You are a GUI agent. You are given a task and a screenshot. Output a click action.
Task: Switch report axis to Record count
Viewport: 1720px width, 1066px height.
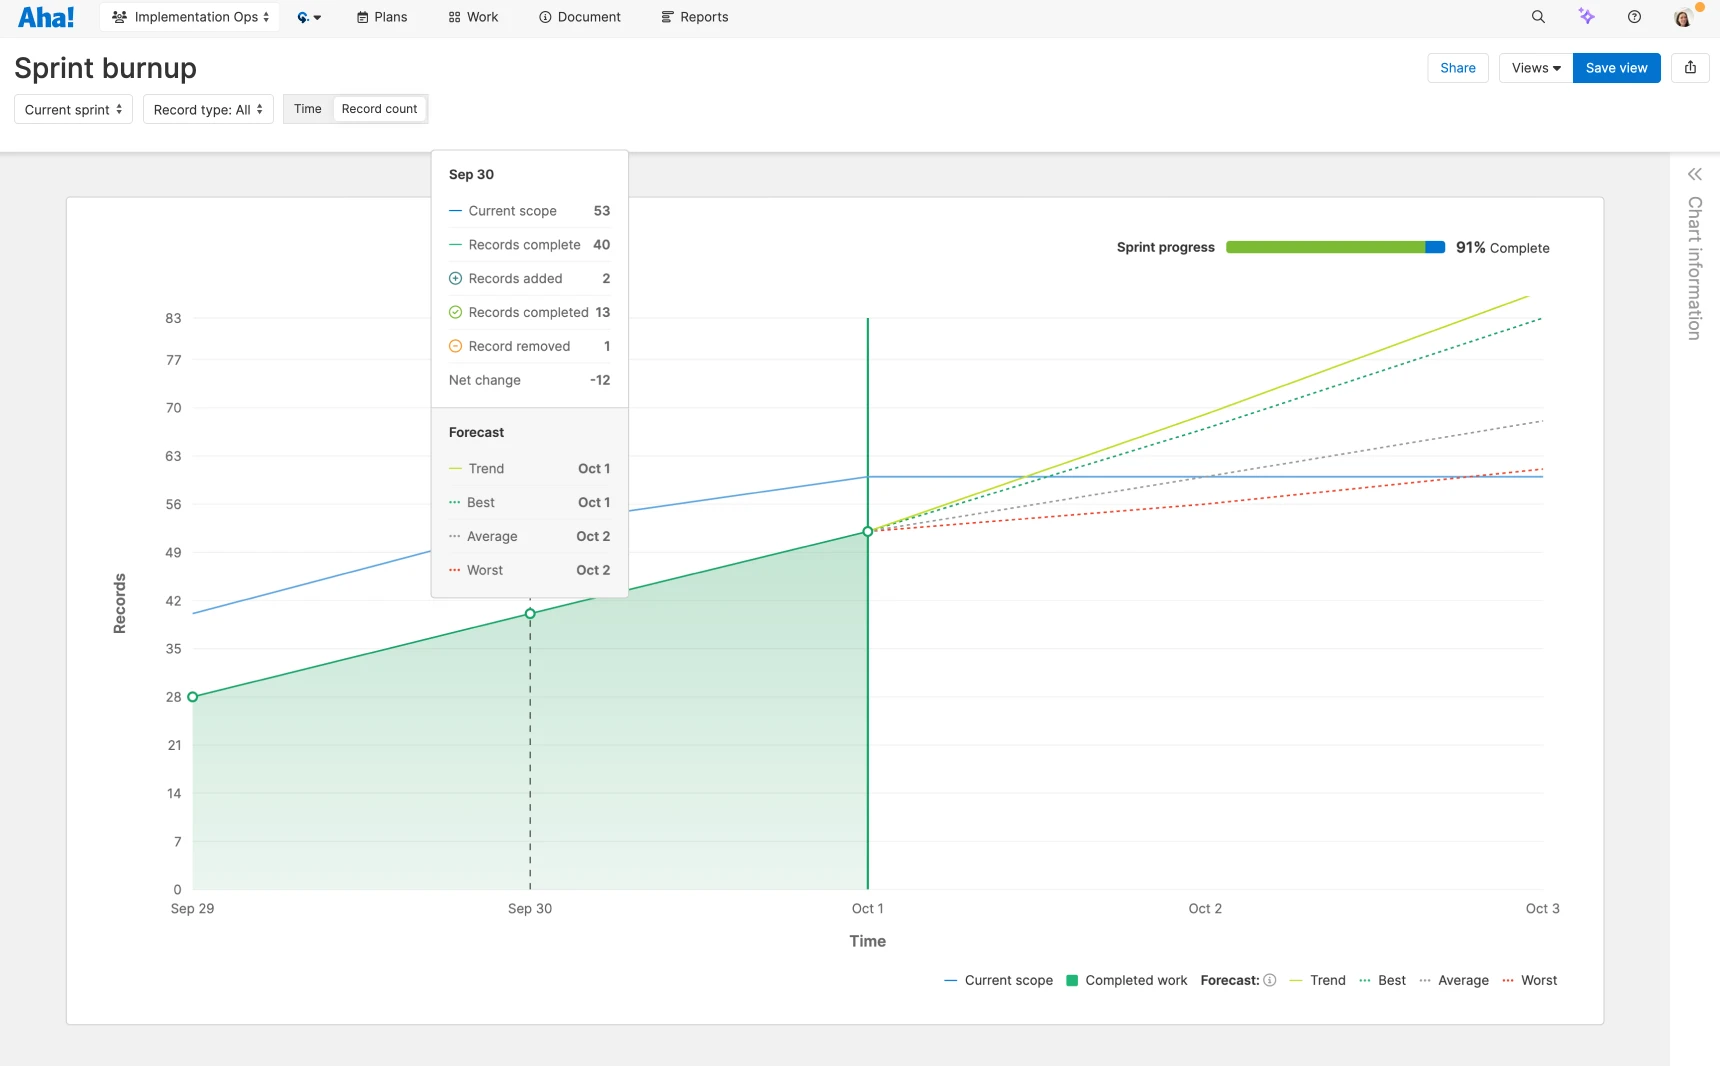pyautogui.click(x=379, y=109)
